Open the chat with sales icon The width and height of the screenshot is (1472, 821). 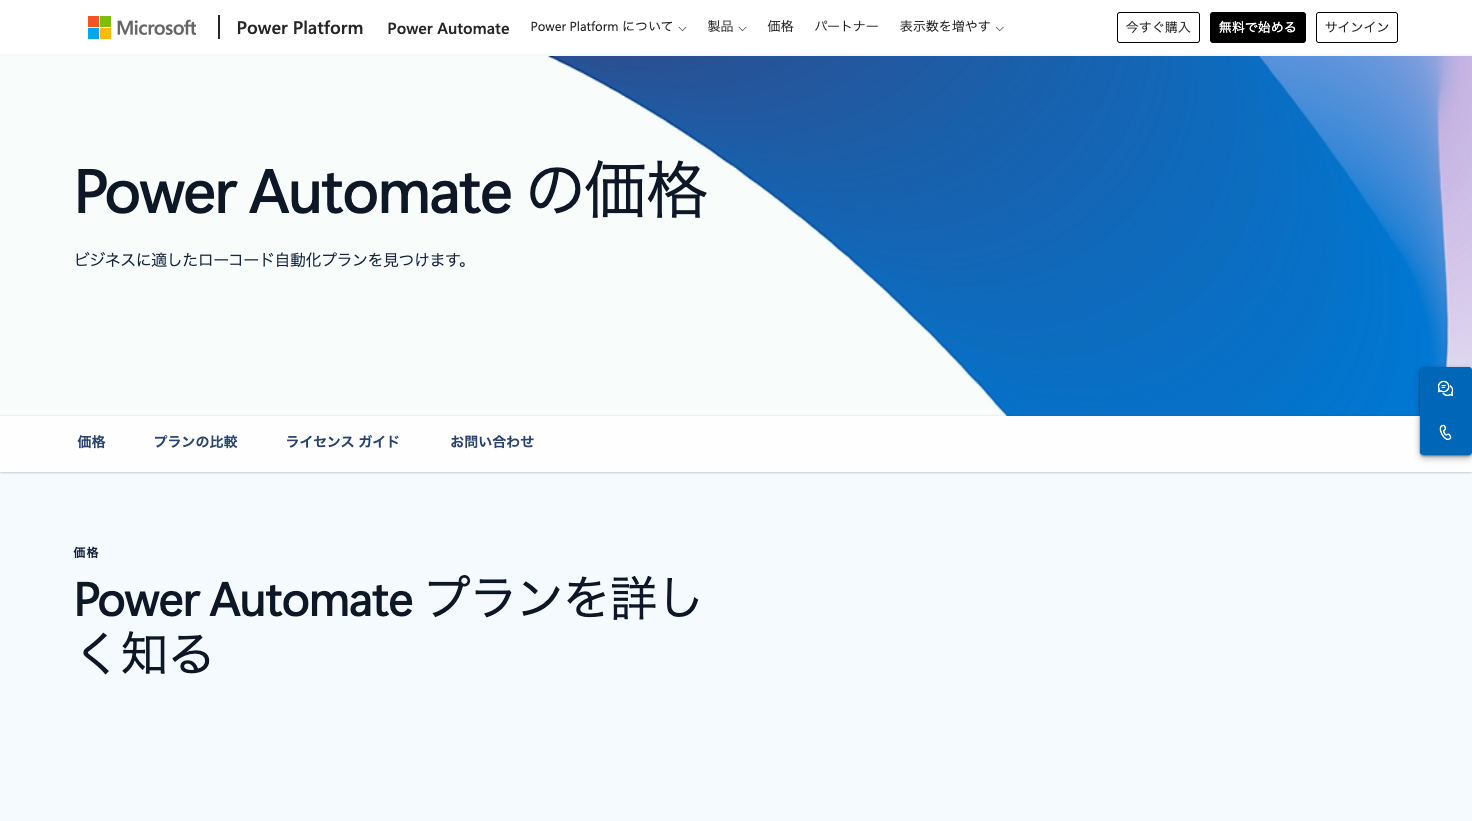(1445, 389)
